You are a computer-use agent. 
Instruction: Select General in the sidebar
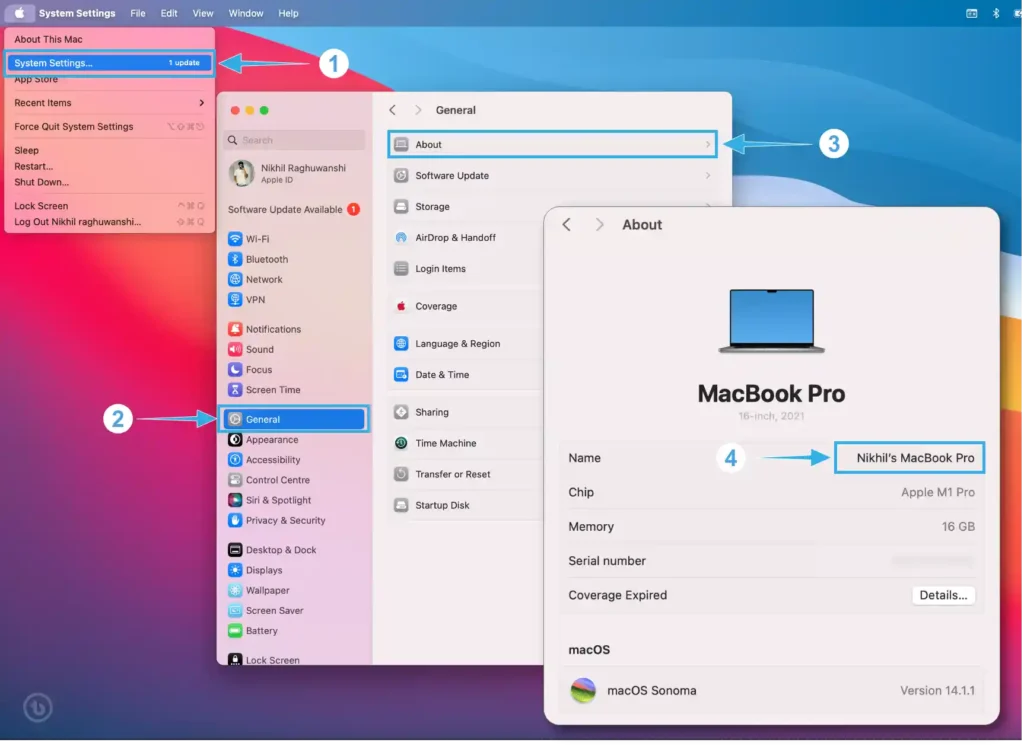point(294,419)
